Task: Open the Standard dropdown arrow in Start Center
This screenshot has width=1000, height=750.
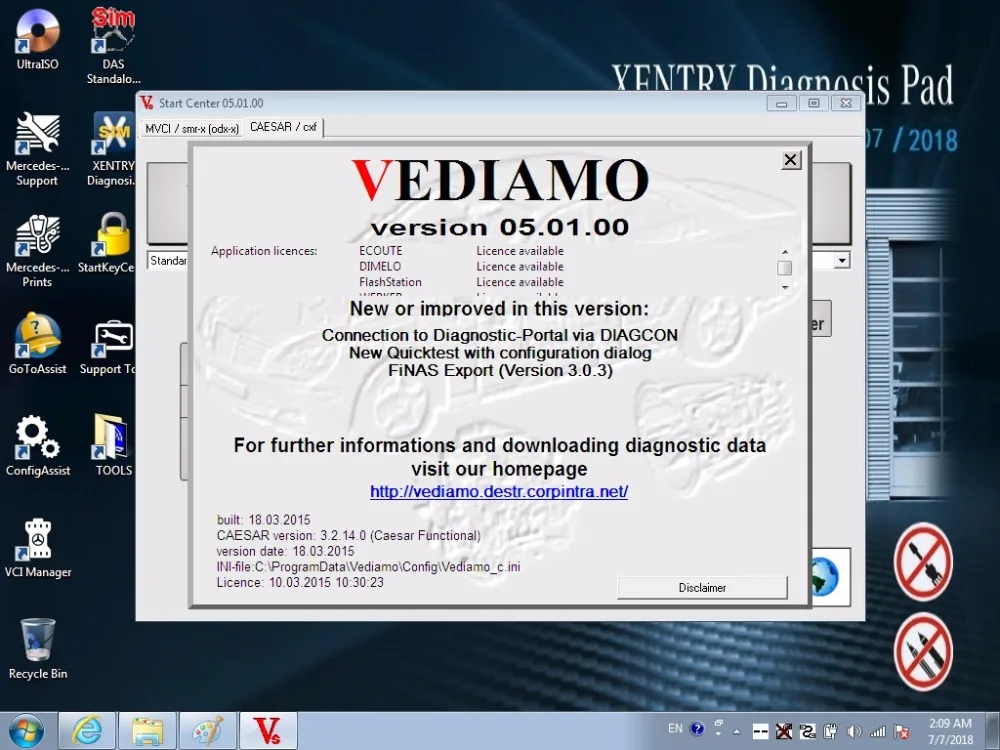Action: [842, 260]
